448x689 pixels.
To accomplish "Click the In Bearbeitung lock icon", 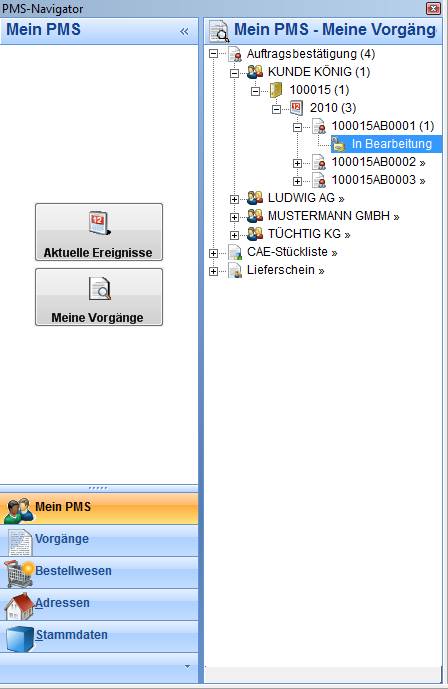I will 338,144.
